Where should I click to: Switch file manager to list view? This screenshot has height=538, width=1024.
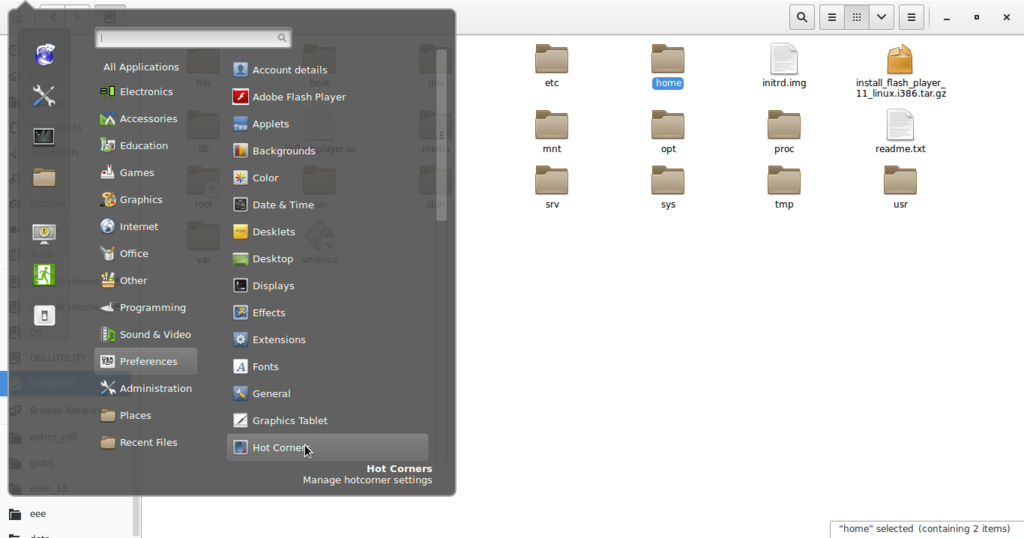(832, 18)
